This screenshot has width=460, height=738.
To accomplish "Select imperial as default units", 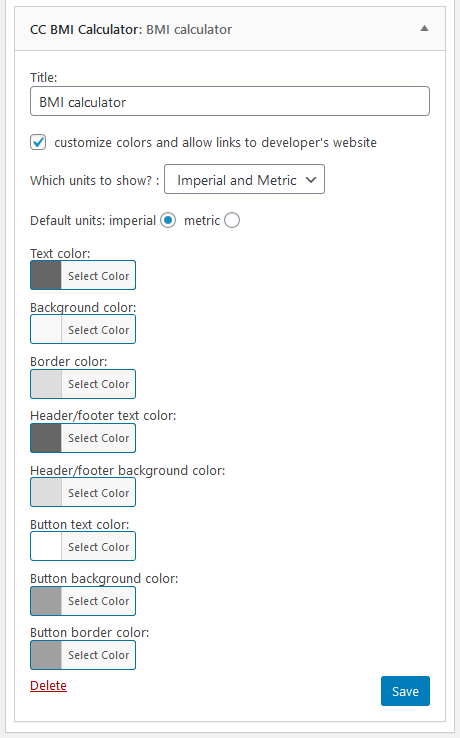I will tap(168, 220).
